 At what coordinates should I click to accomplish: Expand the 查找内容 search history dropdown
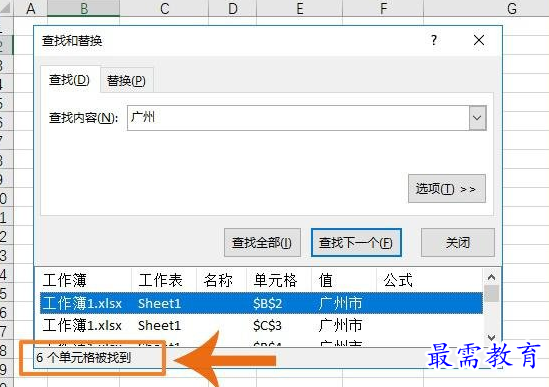tap(477, 118)
